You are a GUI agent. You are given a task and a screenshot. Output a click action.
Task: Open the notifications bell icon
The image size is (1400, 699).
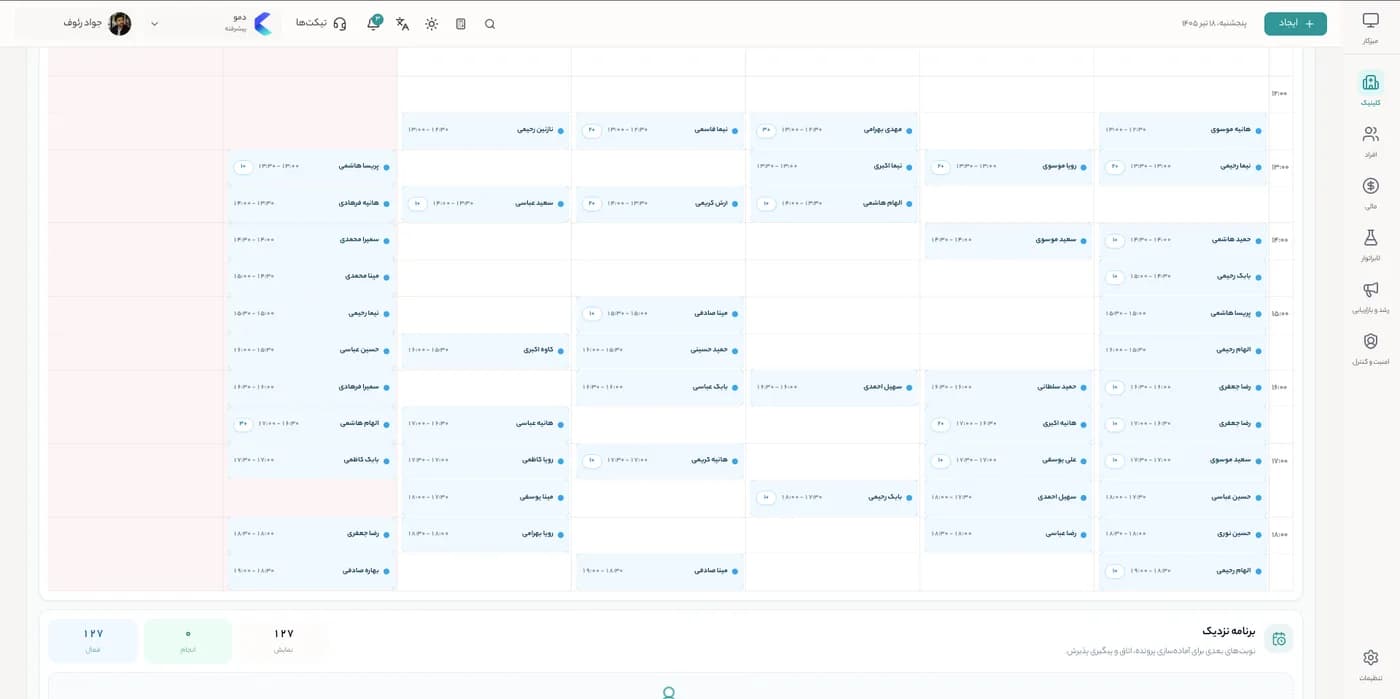click(374, 23)
